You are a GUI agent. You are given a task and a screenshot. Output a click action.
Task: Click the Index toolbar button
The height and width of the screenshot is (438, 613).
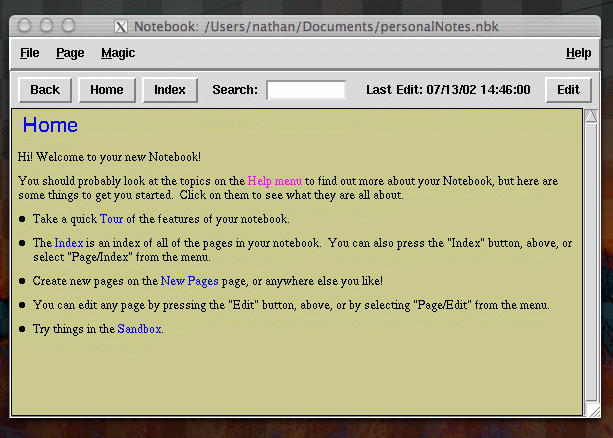pyautogui.click(x=170, y=90)
